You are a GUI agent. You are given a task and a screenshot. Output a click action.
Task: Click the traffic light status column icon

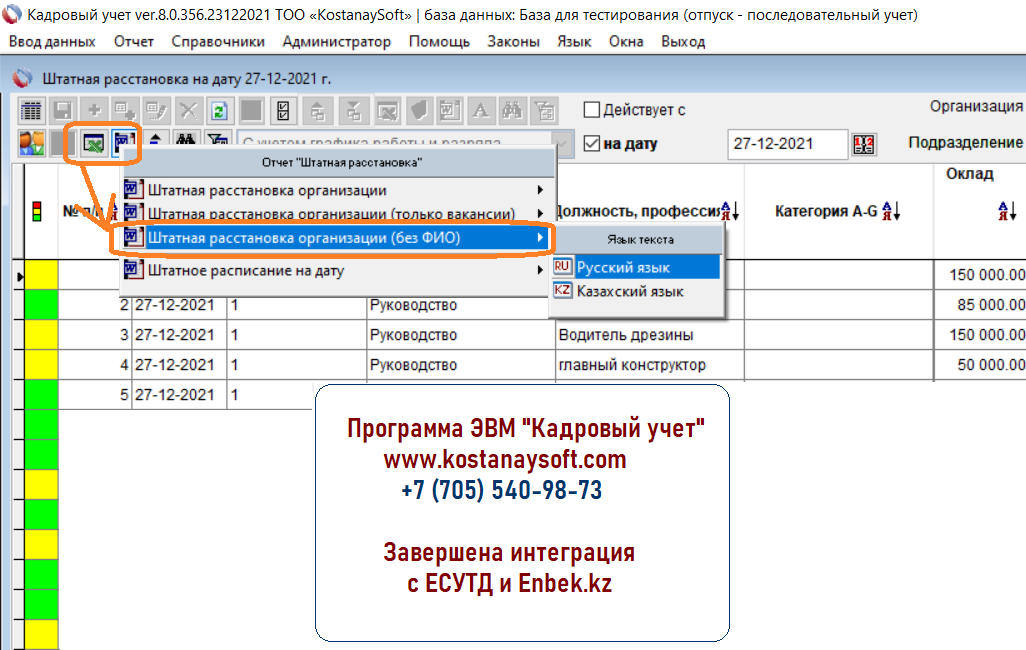[37, 211]
